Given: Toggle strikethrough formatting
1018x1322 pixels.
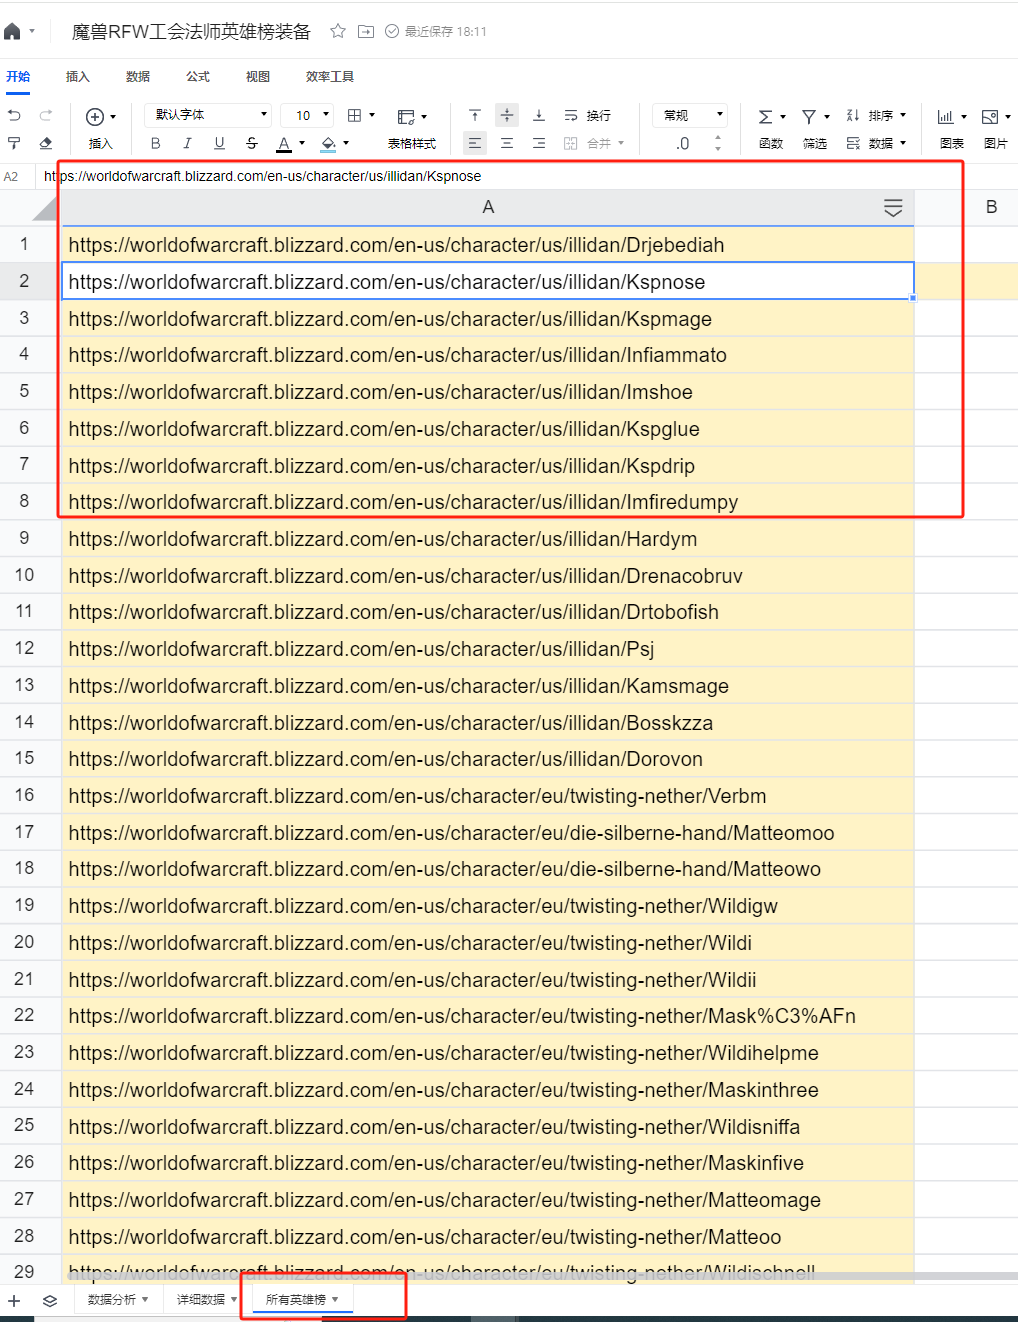Looking at the screenshot, I should click(251, 144).
